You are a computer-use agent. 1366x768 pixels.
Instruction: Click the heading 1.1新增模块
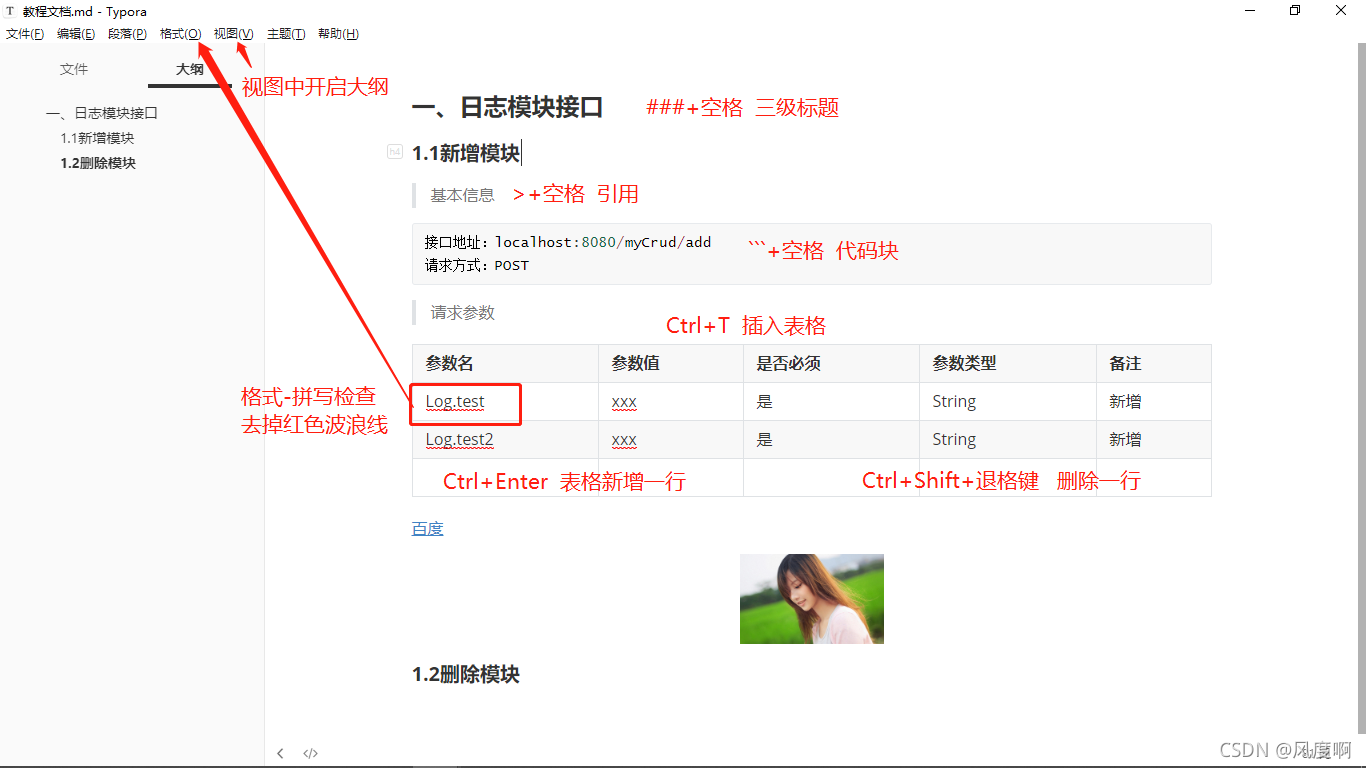[466, 153]
